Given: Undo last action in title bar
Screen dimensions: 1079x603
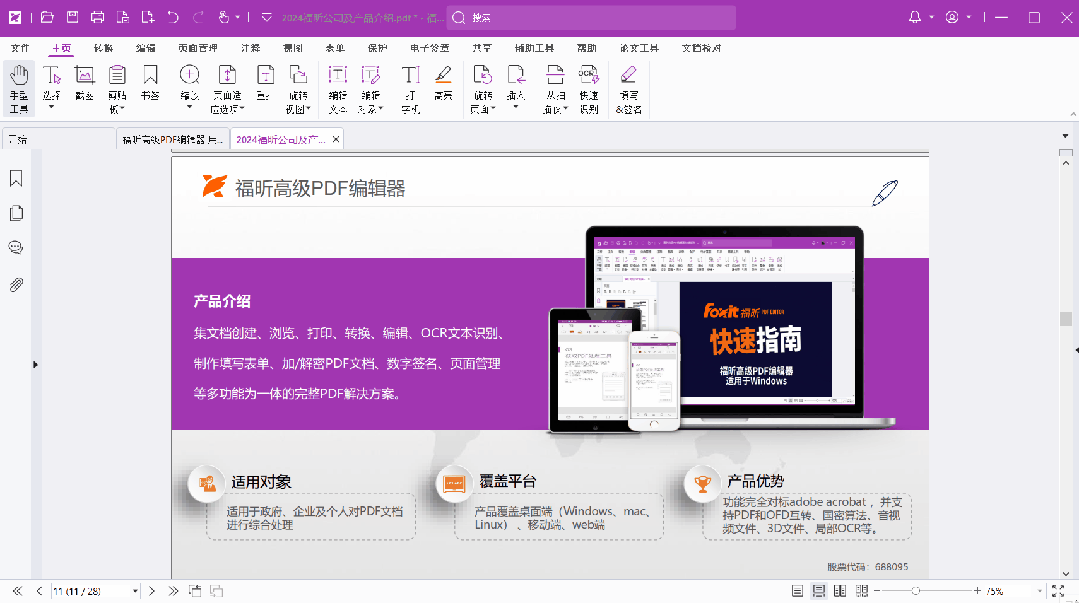Looking at the screenshot, I should coord(173,17).
